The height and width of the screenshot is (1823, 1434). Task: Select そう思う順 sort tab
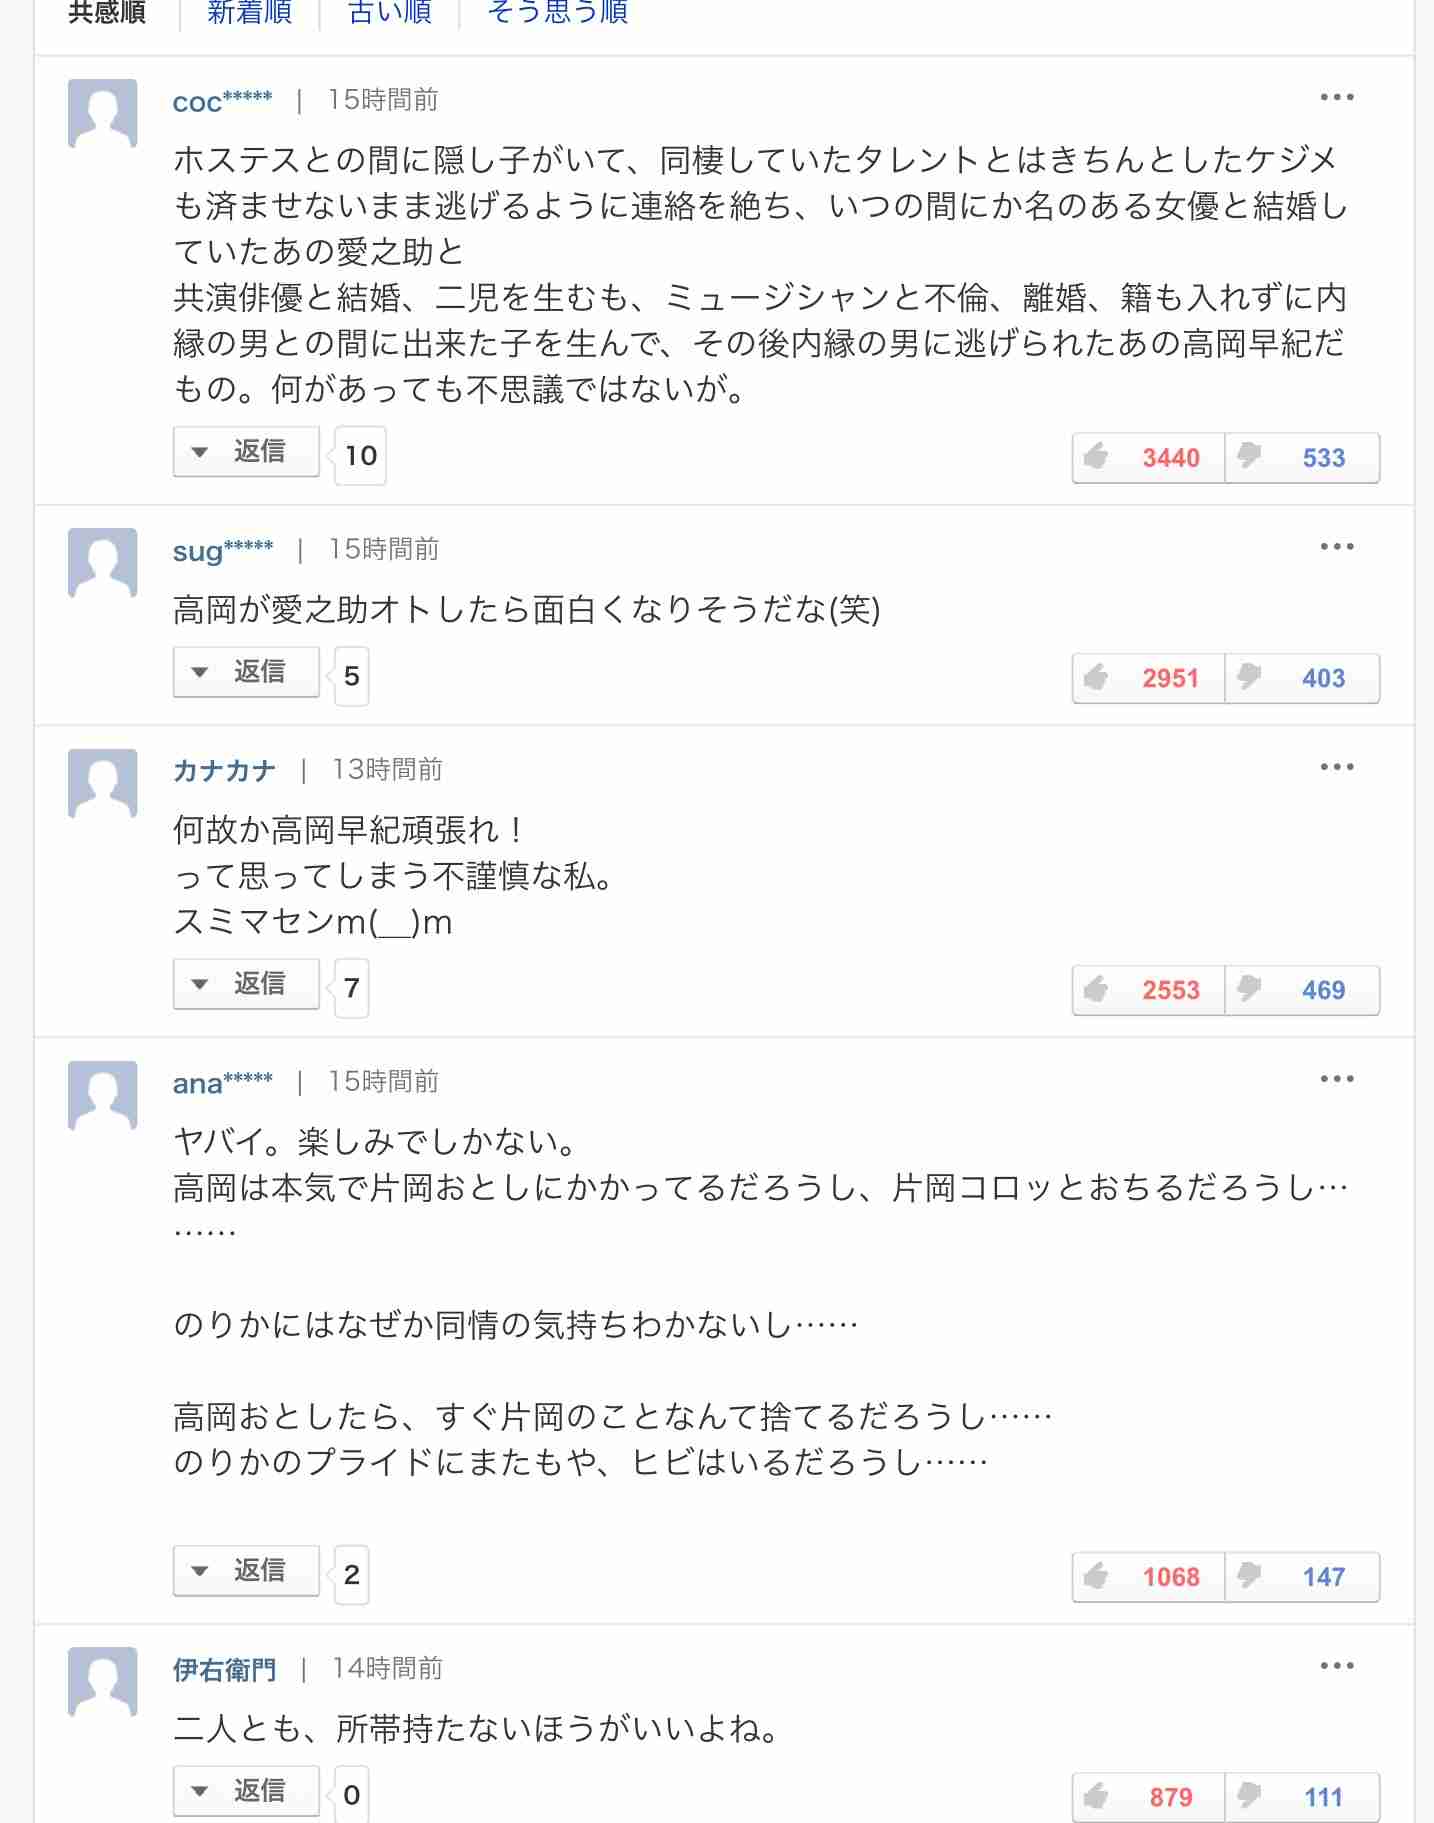[557, 12]
